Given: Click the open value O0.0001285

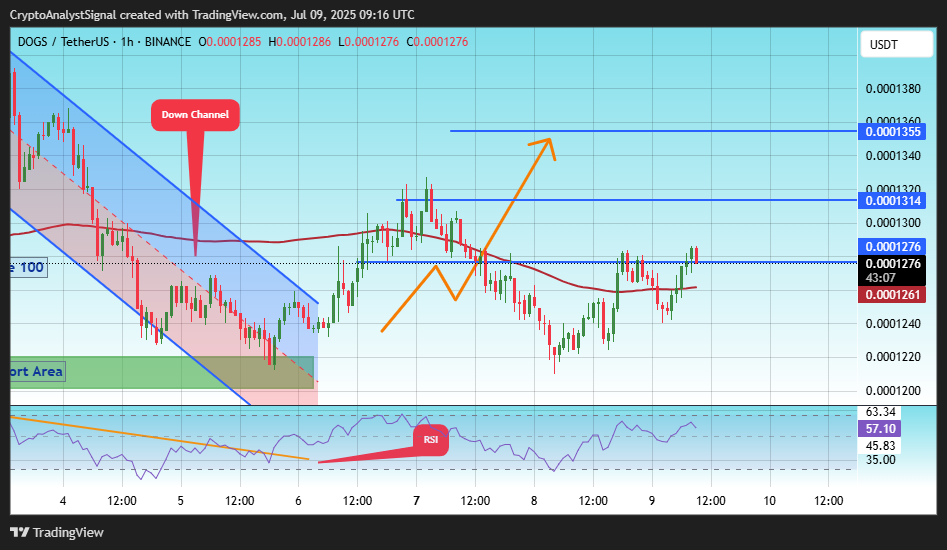Looking at the screenshot, I should pos(230,42).
